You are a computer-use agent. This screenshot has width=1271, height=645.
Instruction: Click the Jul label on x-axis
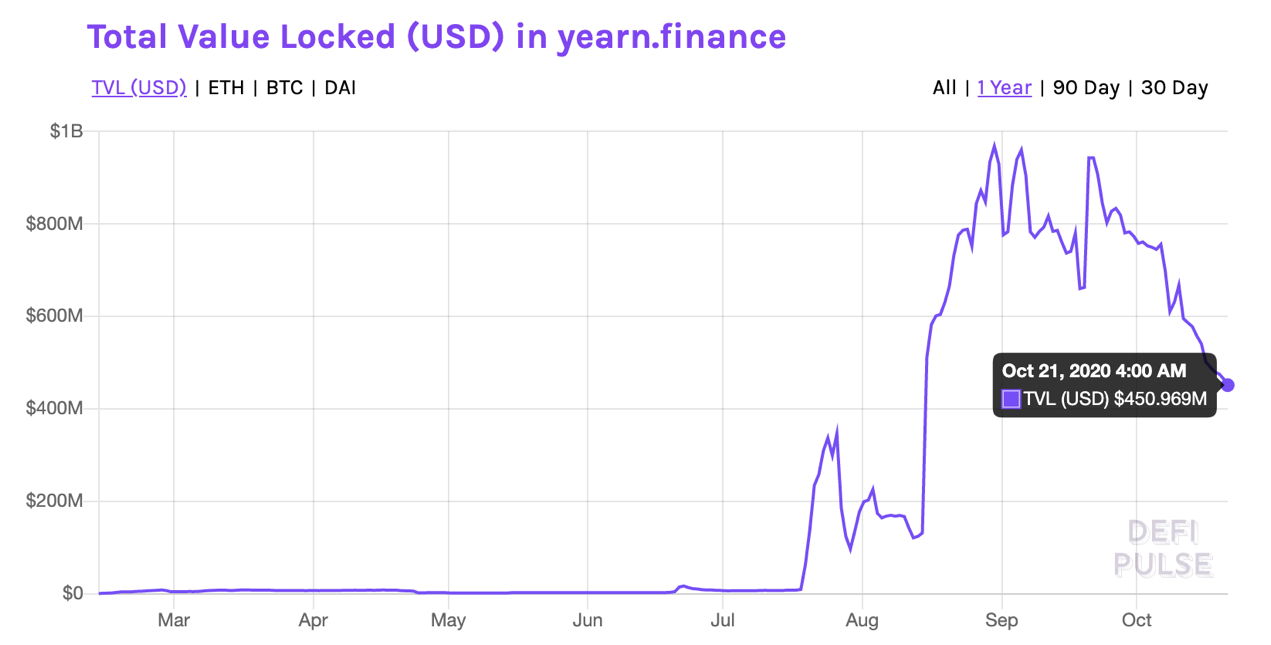tap(722, 621)
